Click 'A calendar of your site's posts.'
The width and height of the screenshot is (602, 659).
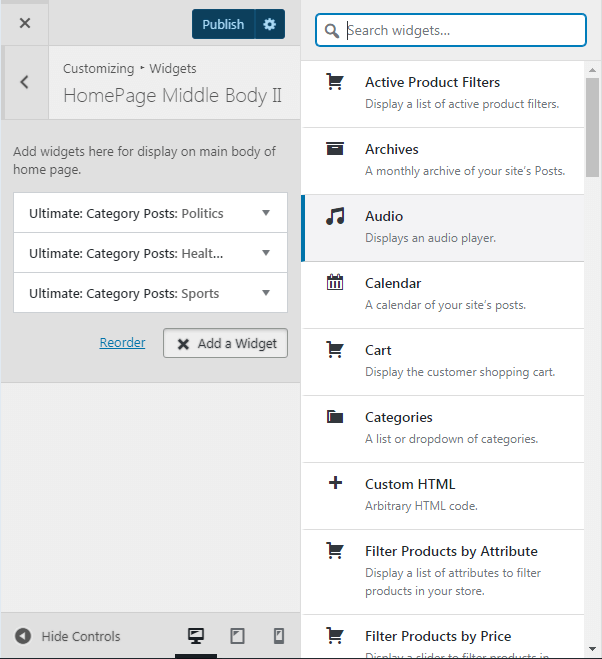[445, 305]
